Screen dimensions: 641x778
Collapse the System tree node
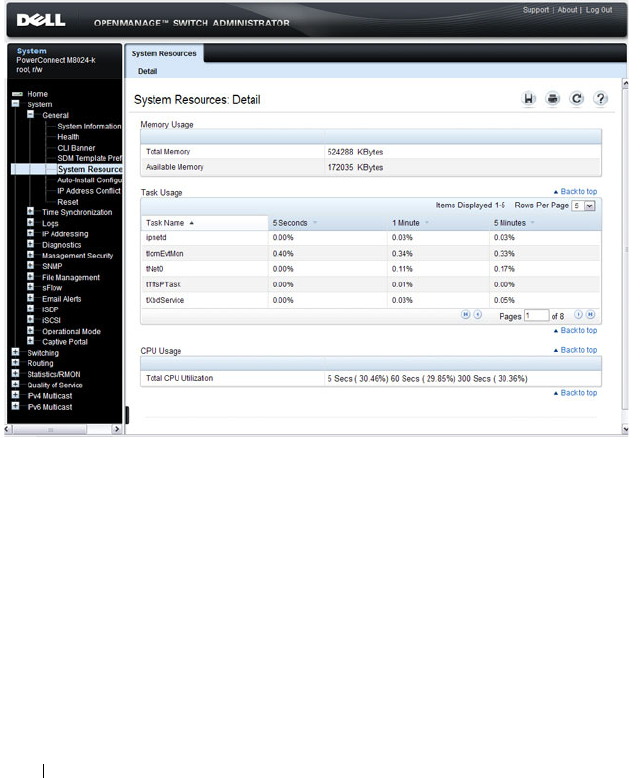pyautogui.click(x=15, y=104)
